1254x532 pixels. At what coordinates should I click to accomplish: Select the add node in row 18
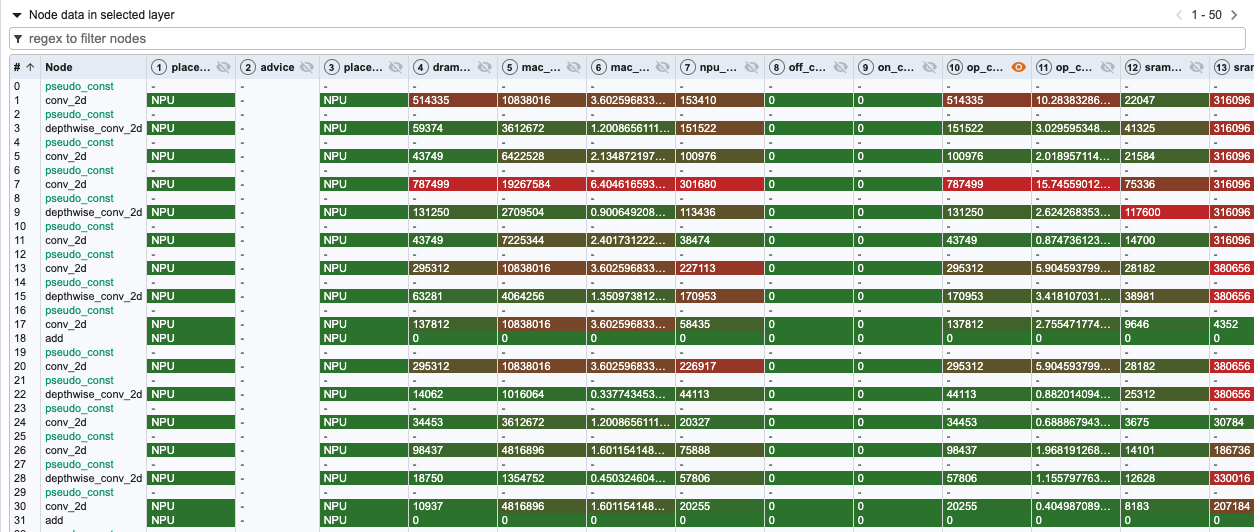(x=54, y=338)
